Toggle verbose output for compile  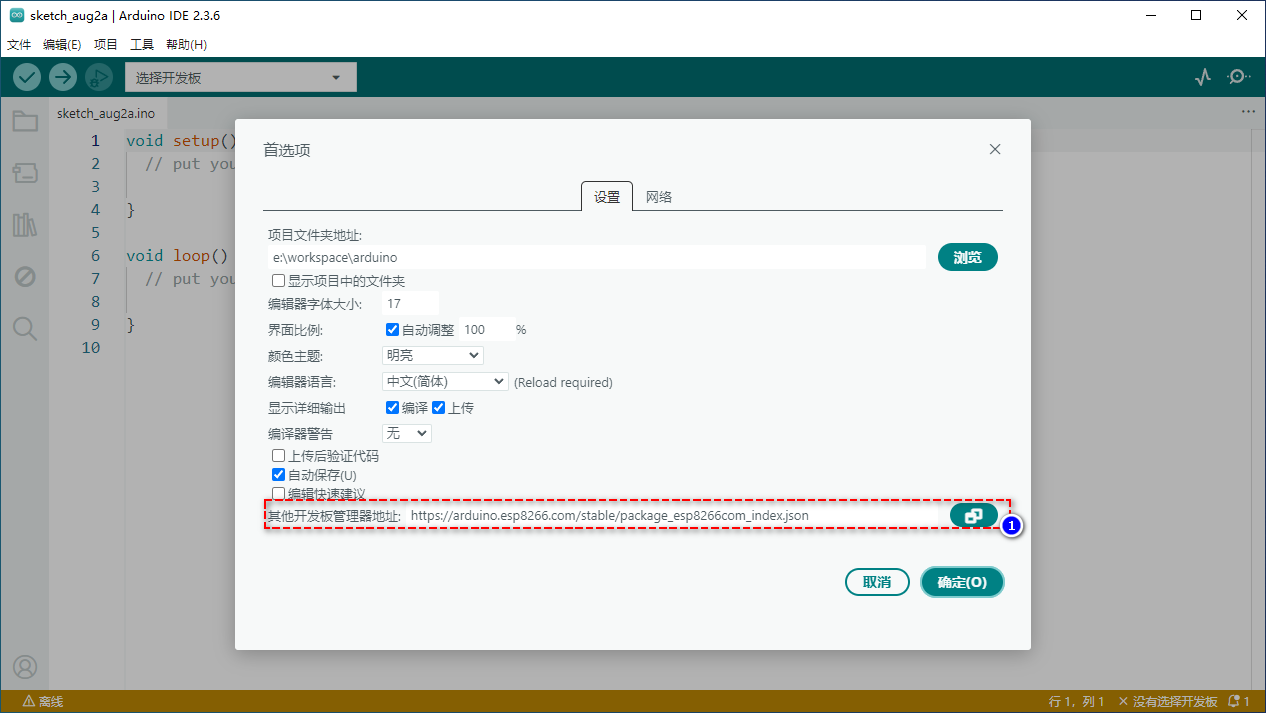392,408
